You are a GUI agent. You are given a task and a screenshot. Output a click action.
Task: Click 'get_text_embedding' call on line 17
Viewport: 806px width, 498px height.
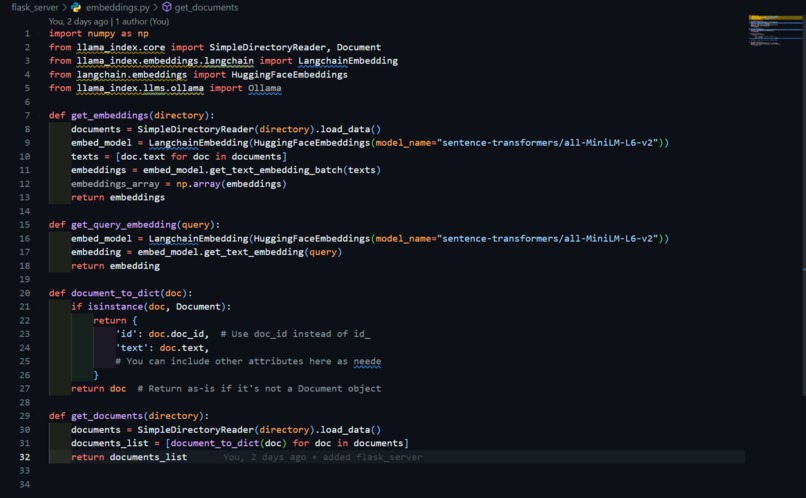(x=254, y=252)
